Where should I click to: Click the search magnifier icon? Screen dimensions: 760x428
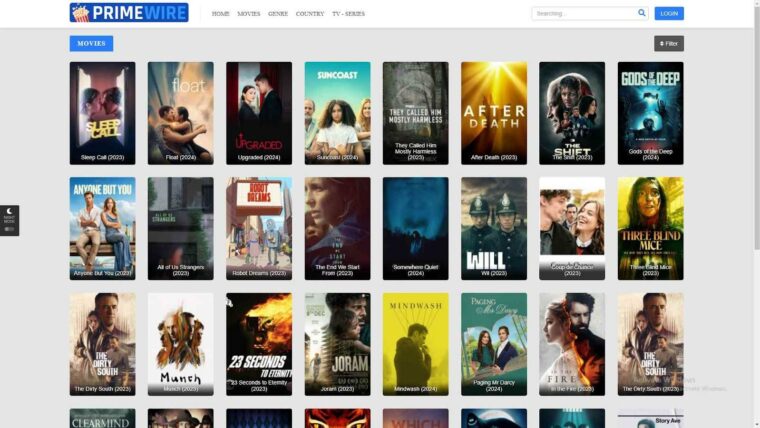pyautogui.click(x=641, y=13)
